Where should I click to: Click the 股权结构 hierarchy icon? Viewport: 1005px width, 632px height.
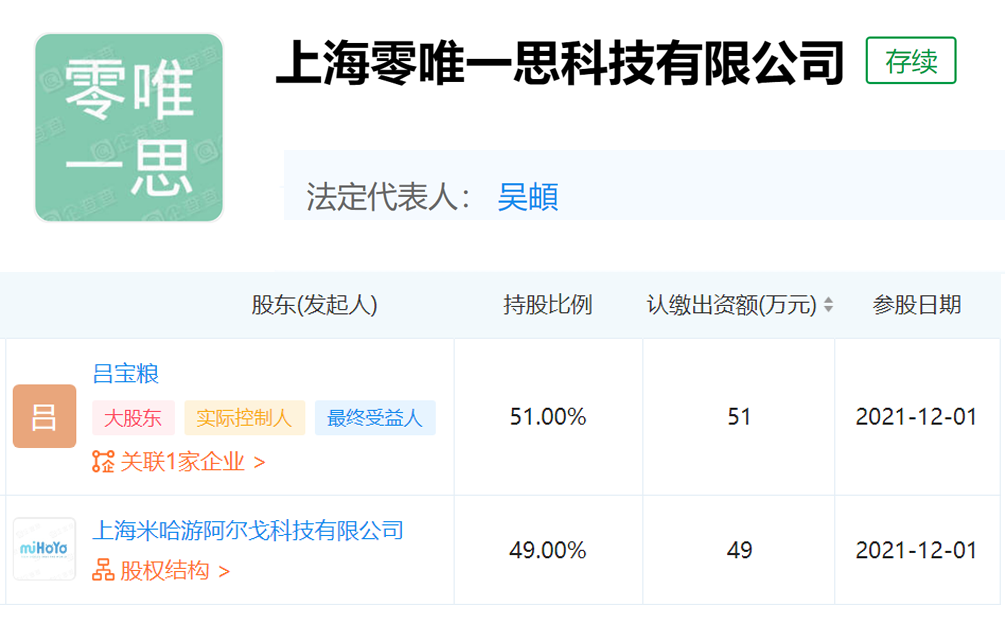(103, 570)
